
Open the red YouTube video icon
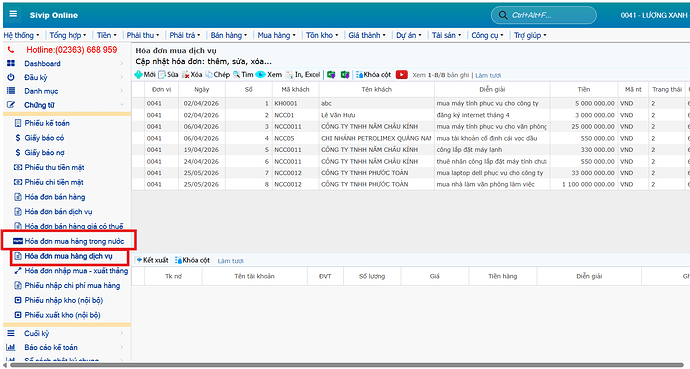(401, 75)
